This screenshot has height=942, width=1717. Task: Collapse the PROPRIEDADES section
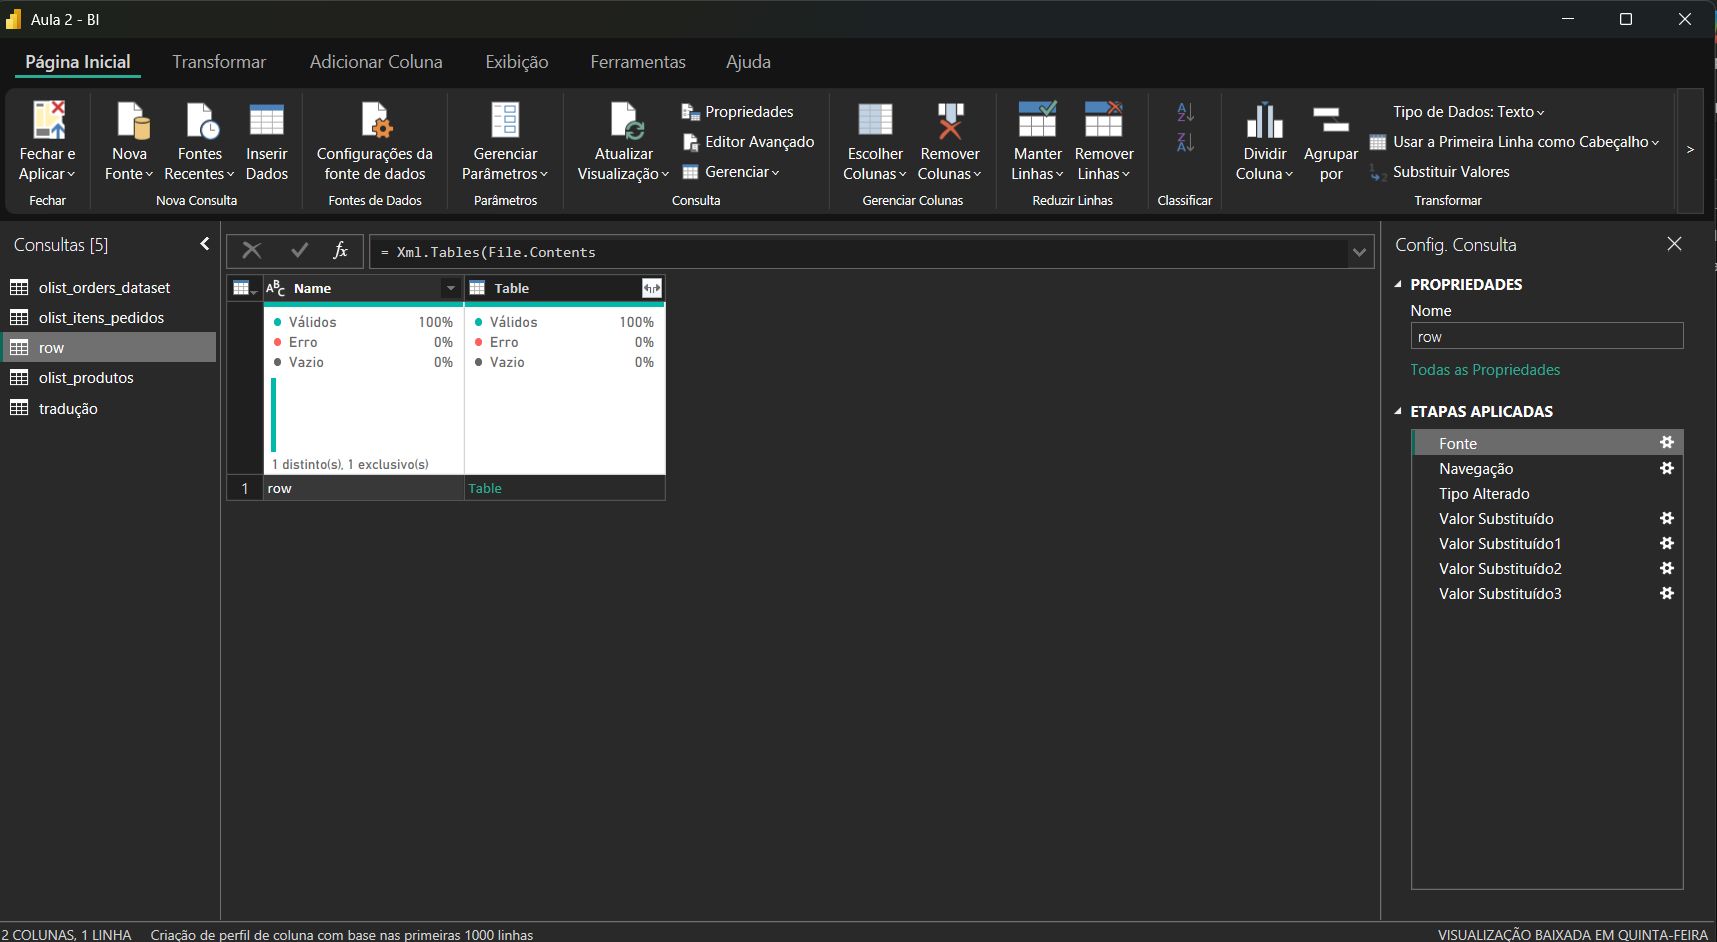[x=1398, y=285]
